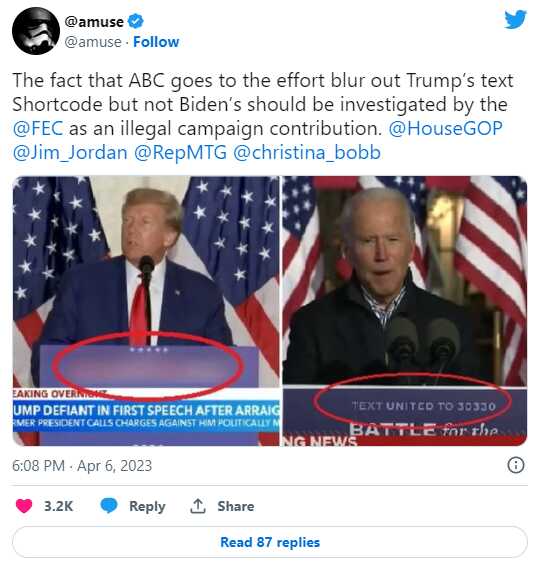Click the share upload arrow icon
The image size is (539, 566).
[197, 506]
